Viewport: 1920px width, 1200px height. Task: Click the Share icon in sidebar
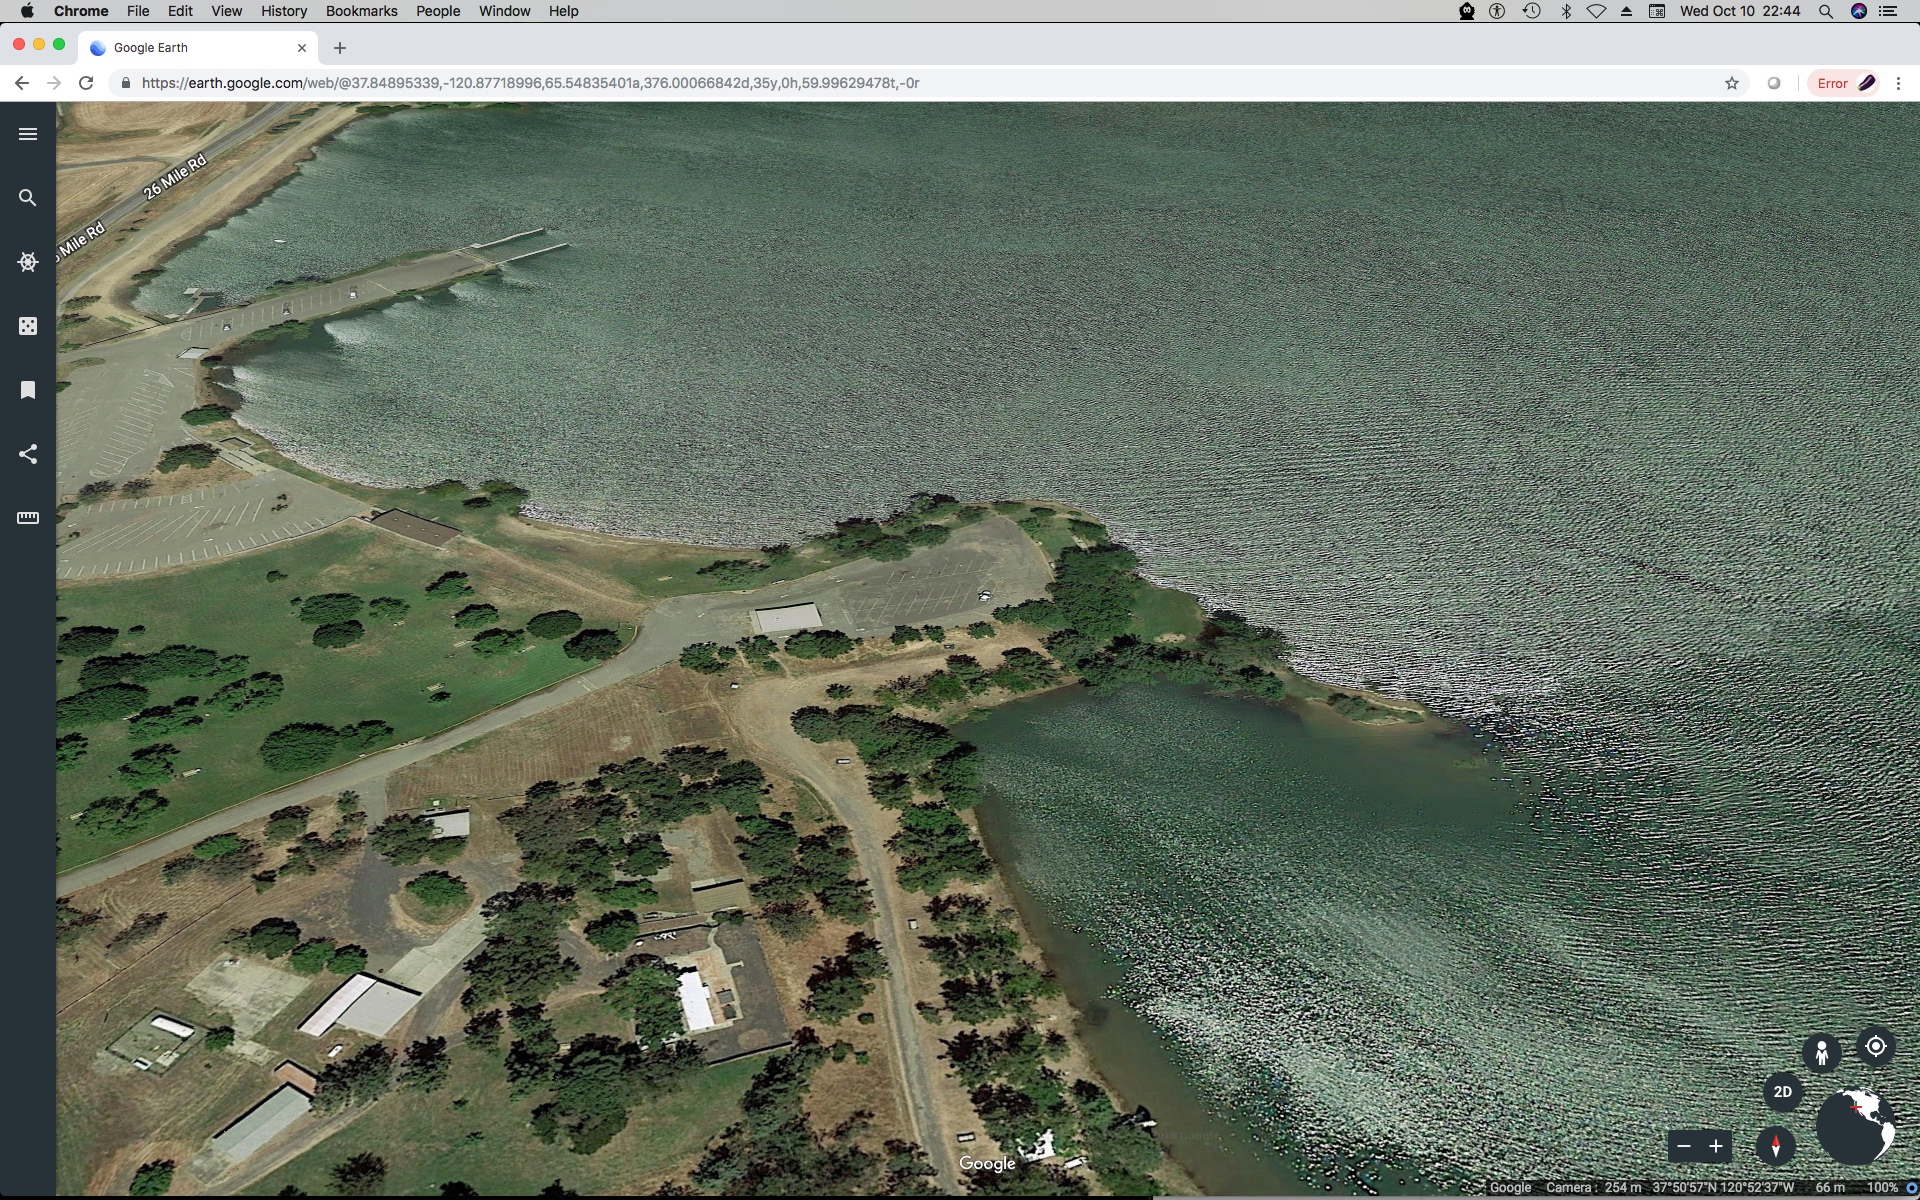coord(28,454)
